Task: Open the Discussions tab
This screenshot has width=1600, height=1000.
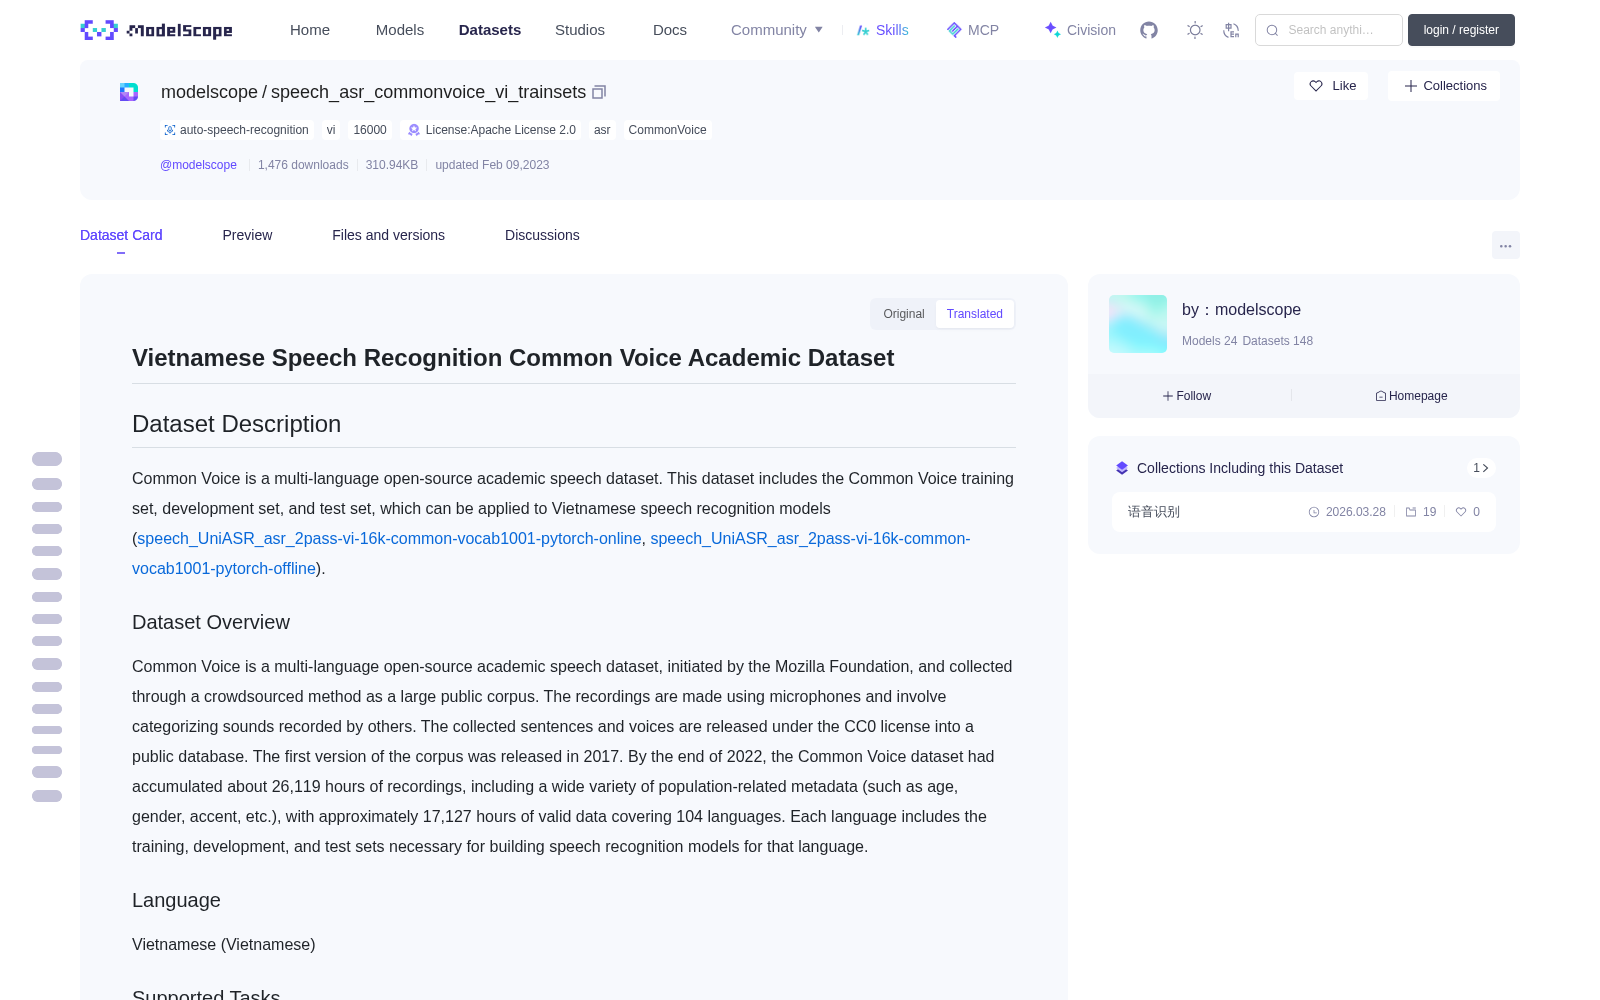Action: tap(542, 235)
